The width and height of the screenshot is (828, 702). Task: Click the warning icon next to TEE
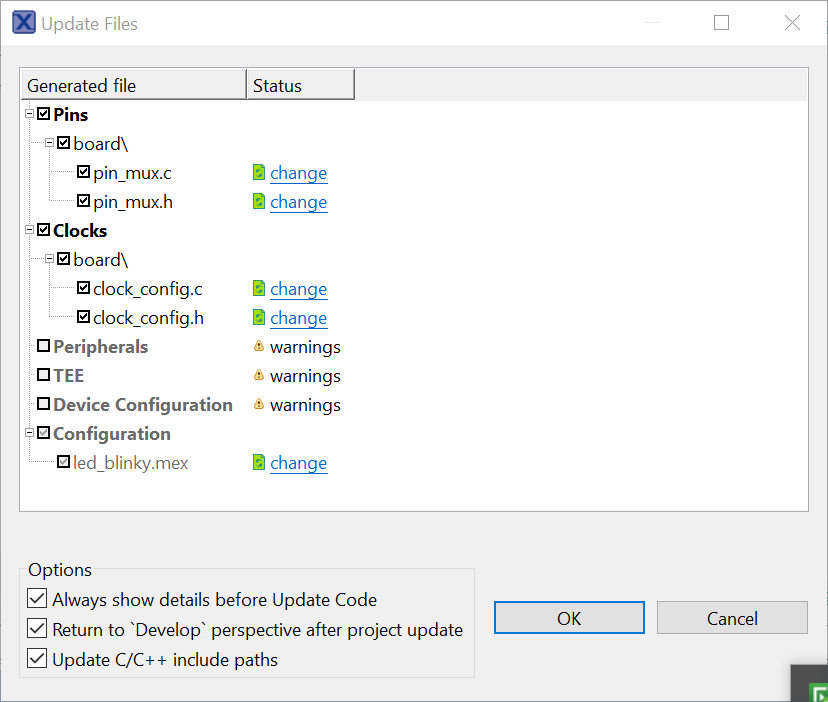tap(259, 376)
